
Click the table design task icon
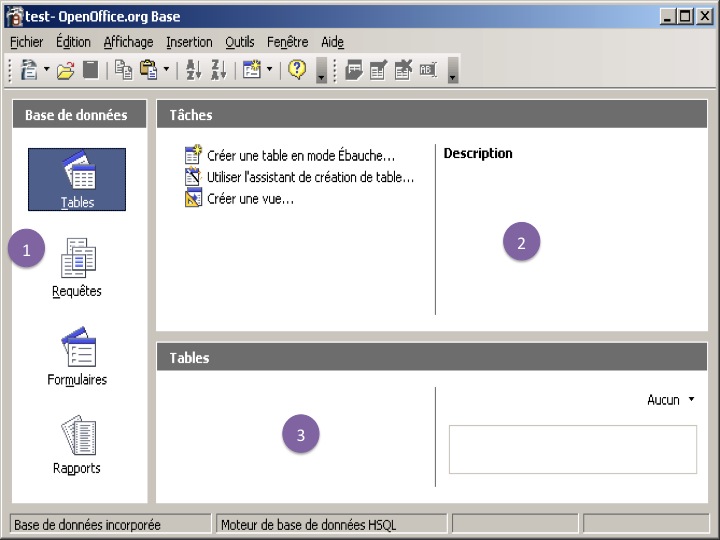pyautogui.click(x=193, y=155)
